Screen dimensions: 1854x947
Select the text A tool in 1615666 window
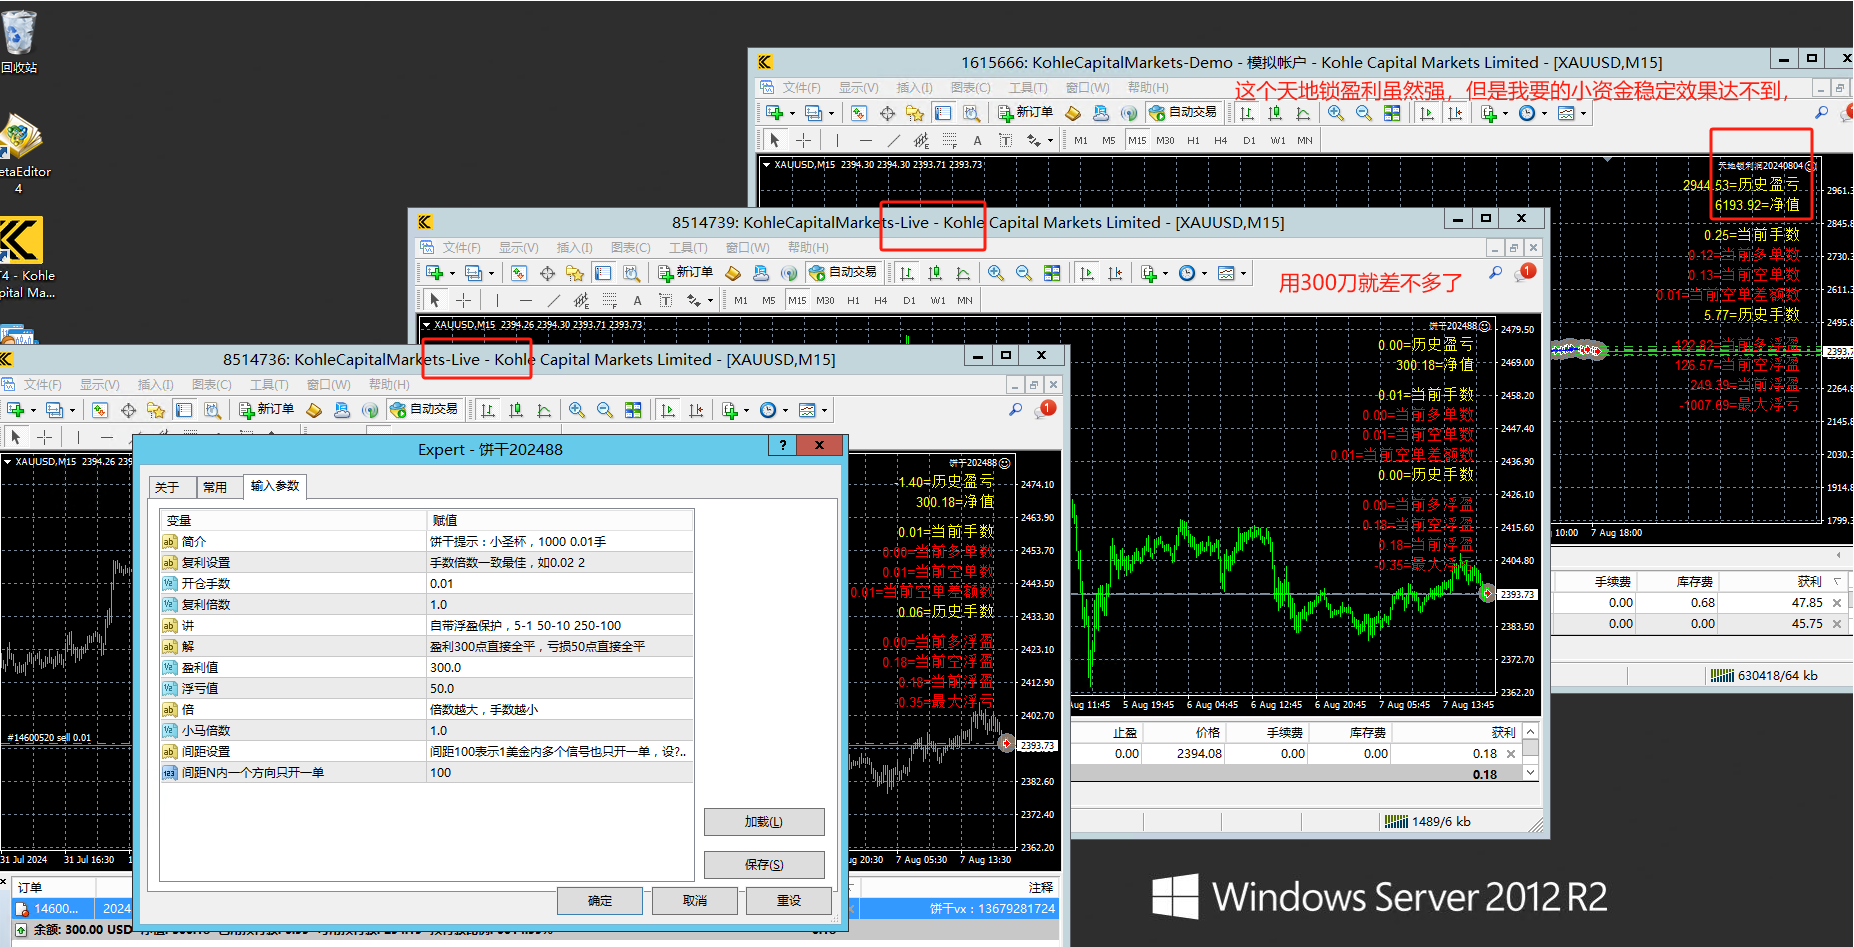click(978, 140)
